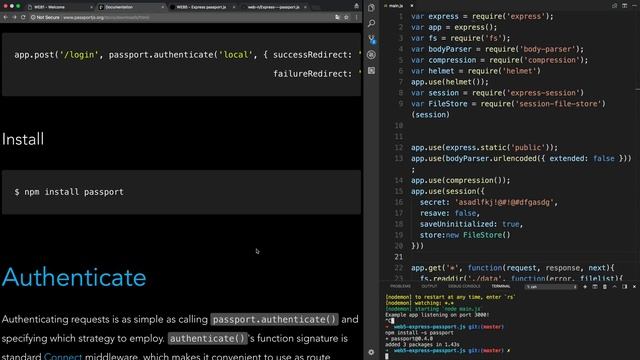Click 'added 3 packages' terminal line
The width and height of the screenshot is (640, 360).
pos(422,344)
